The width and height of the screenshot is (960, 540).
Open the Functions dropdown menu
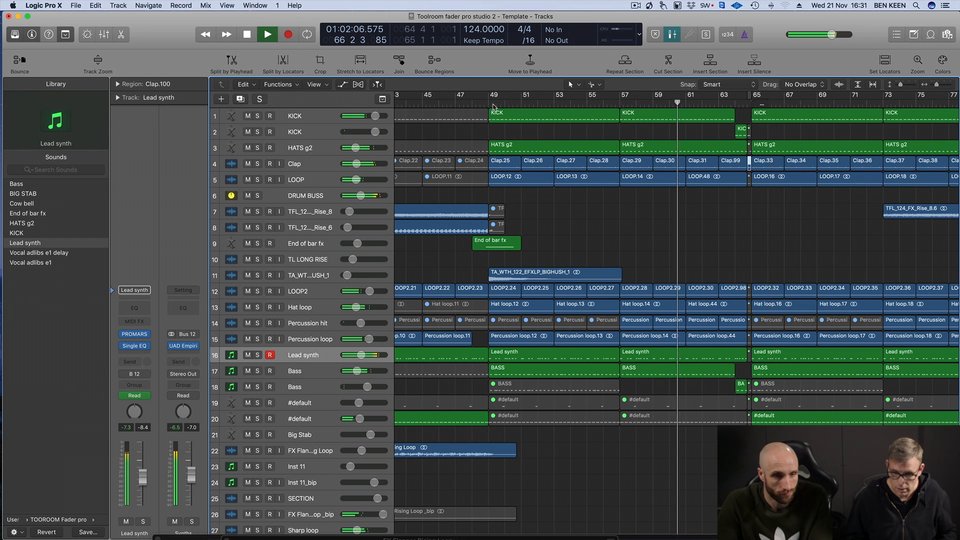click(280, 84)
